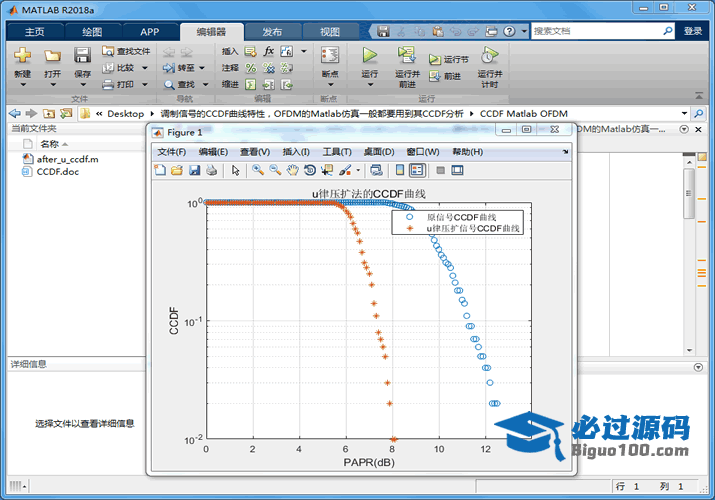Open the 比较 dropdown arrow
This screenshot has height=500, width=715.
click(145, 68)
